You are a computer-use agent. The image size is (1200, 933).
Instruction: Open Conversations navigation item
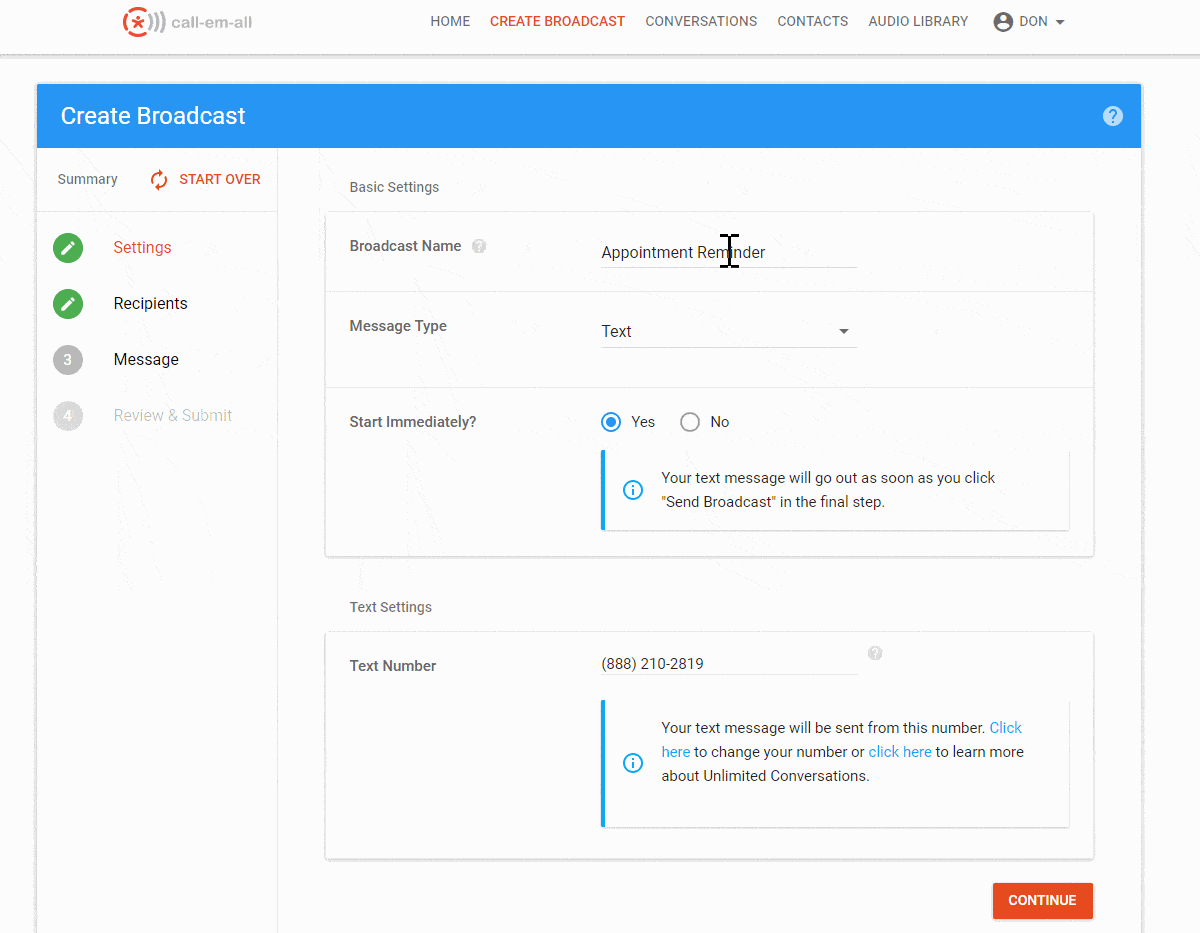coord(701,21)
